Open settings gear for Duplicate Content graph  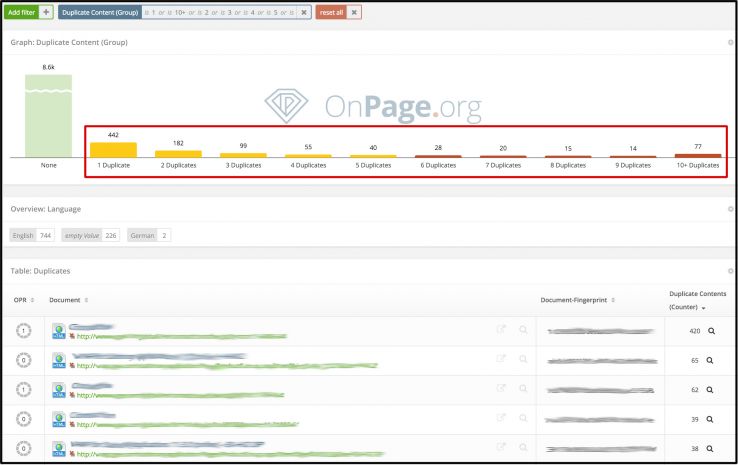click(x=730, y=42)
